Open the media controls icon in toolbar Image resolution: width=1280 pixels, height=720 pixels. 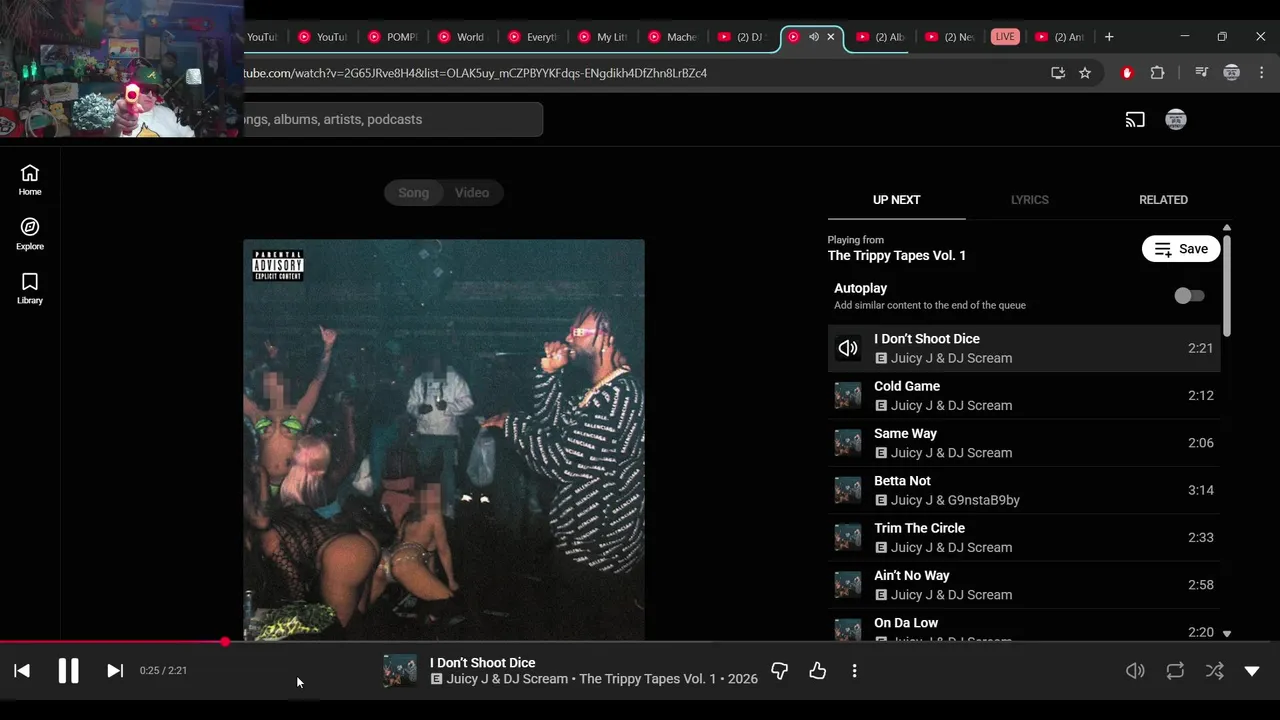point(1202,73)
